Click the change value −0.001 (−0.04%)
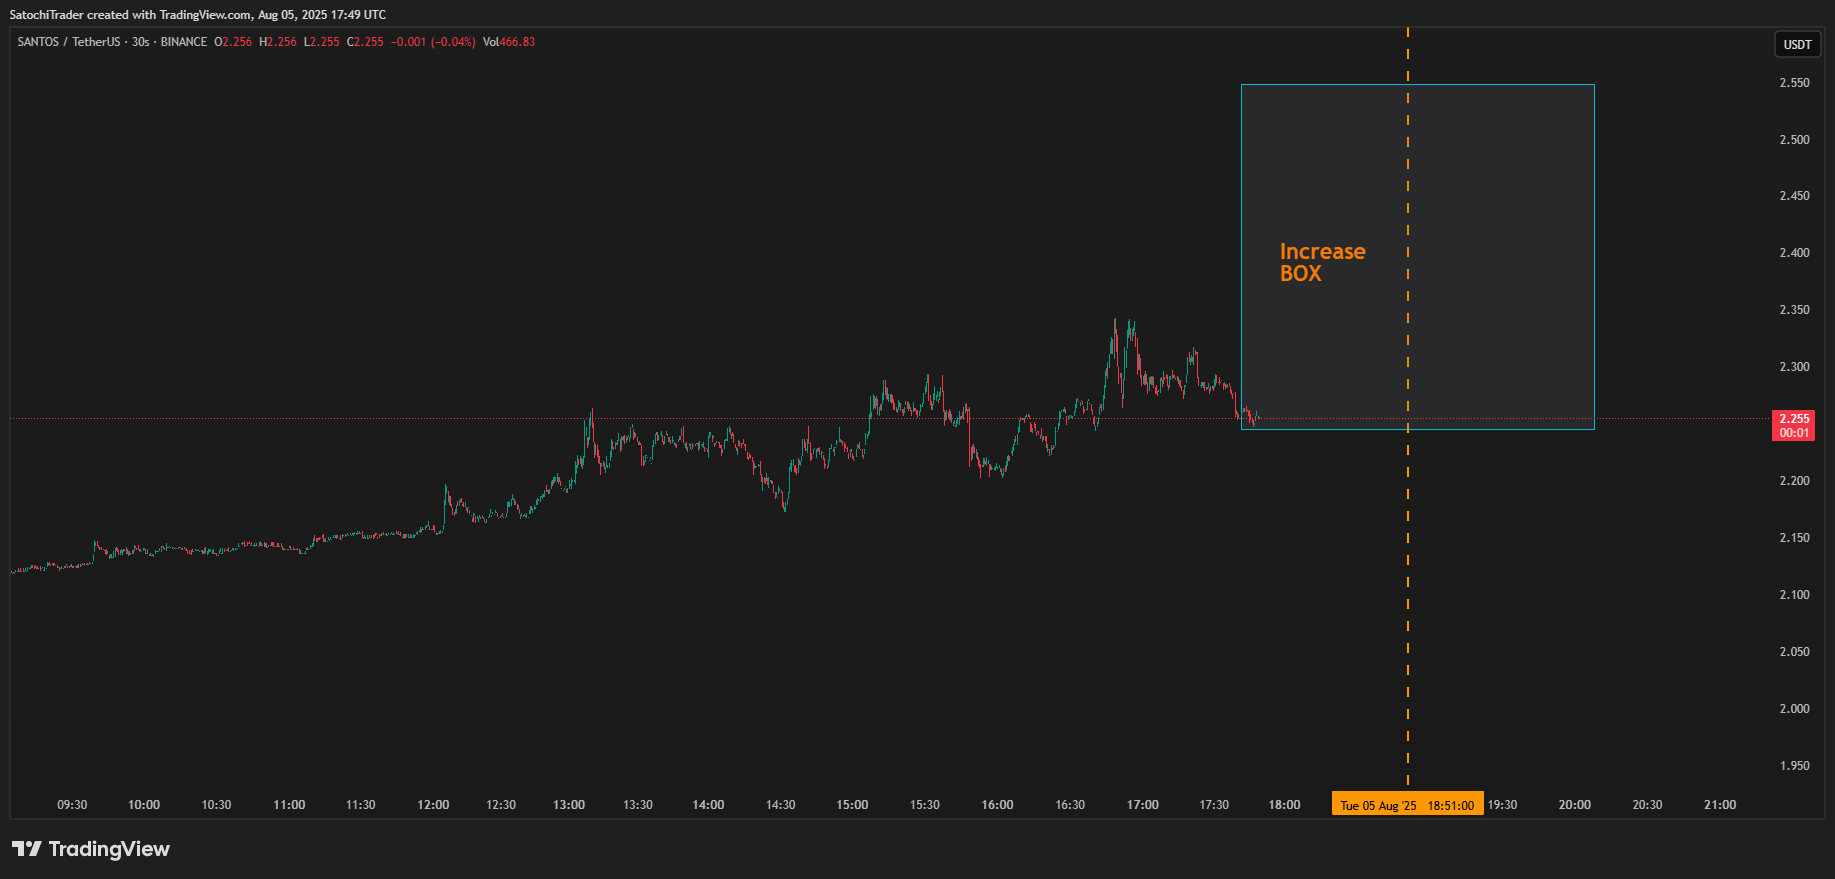 pos(433,42)
